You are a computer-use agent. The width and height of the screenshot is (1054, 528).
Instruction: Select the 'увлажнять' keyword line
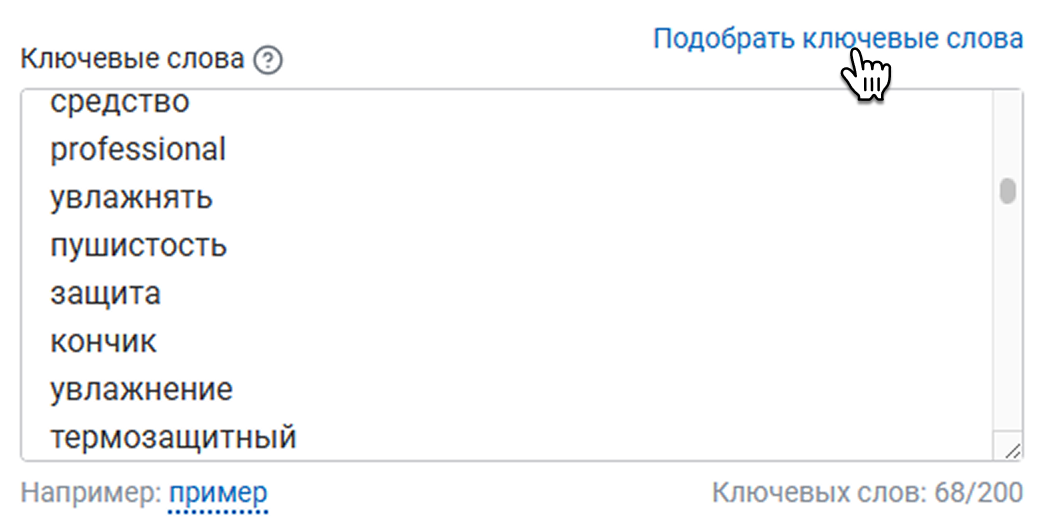[x=131, y=198]
